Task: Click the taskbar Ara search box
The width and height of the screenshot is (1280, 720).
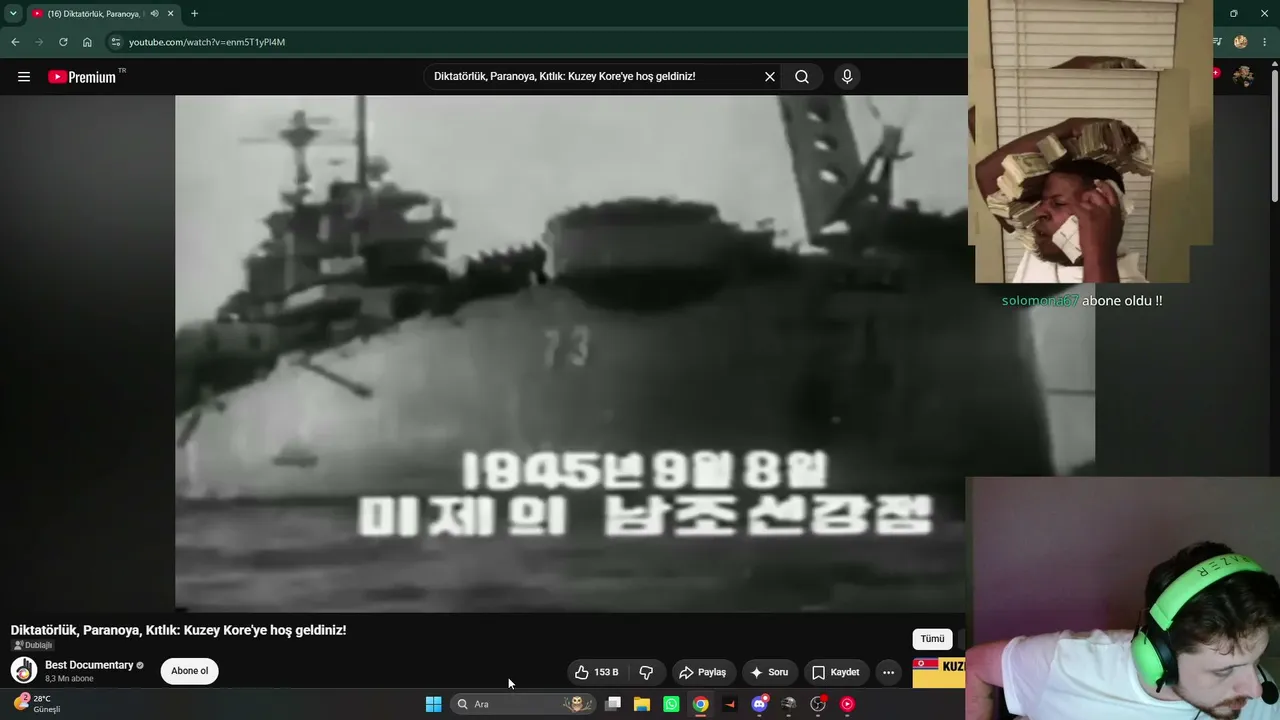Action: [524, 704]
